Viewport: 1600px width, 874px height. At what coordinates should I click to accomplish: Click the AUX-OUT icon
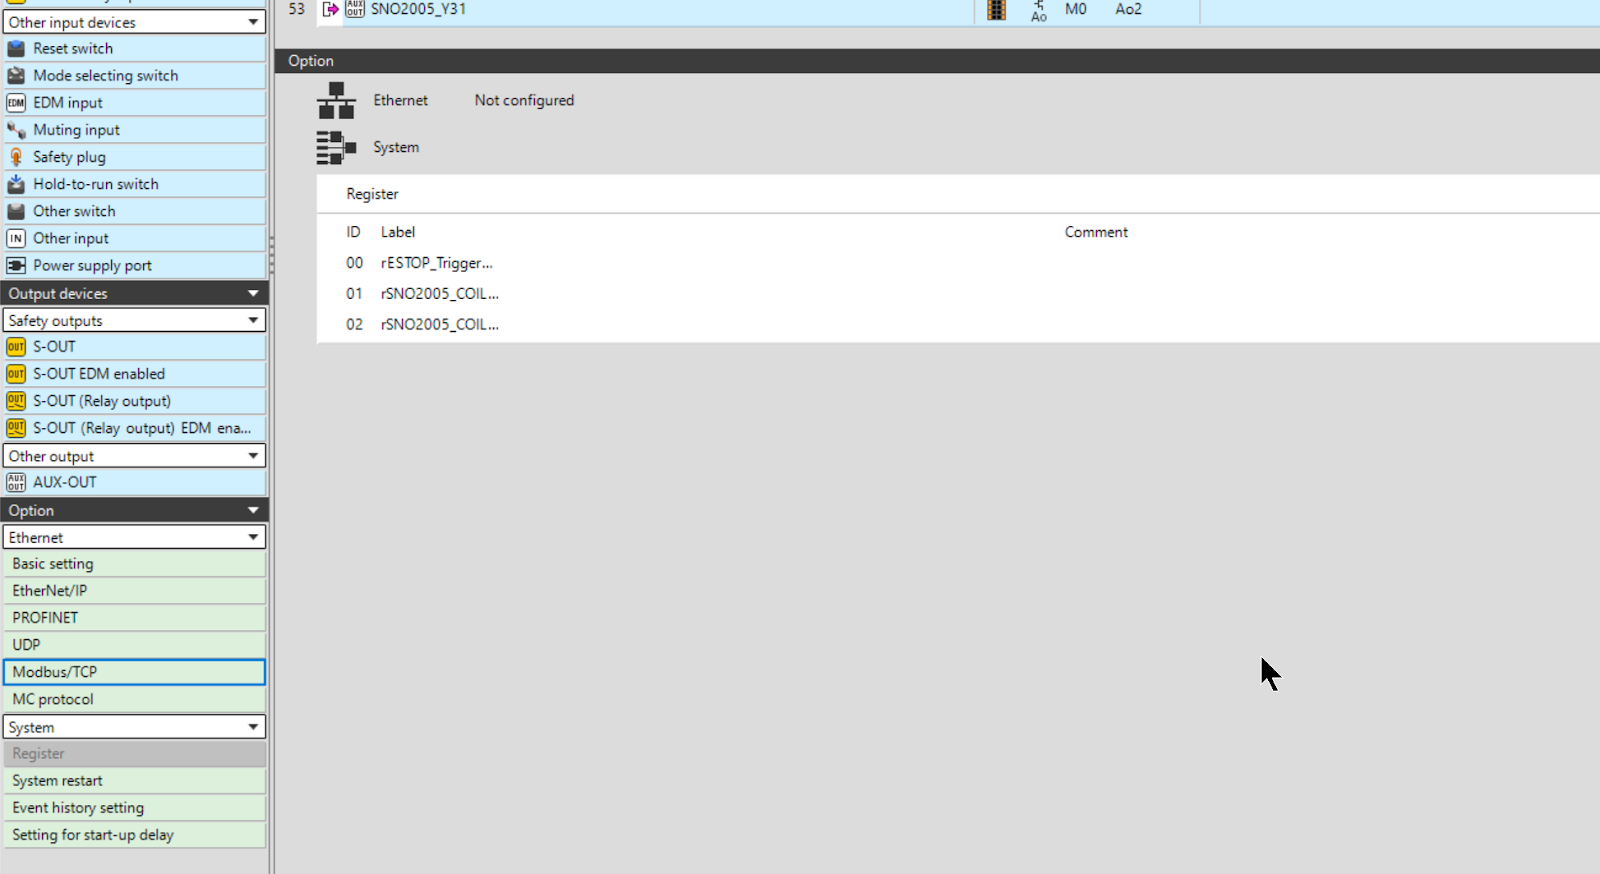(x=16, y=482)
